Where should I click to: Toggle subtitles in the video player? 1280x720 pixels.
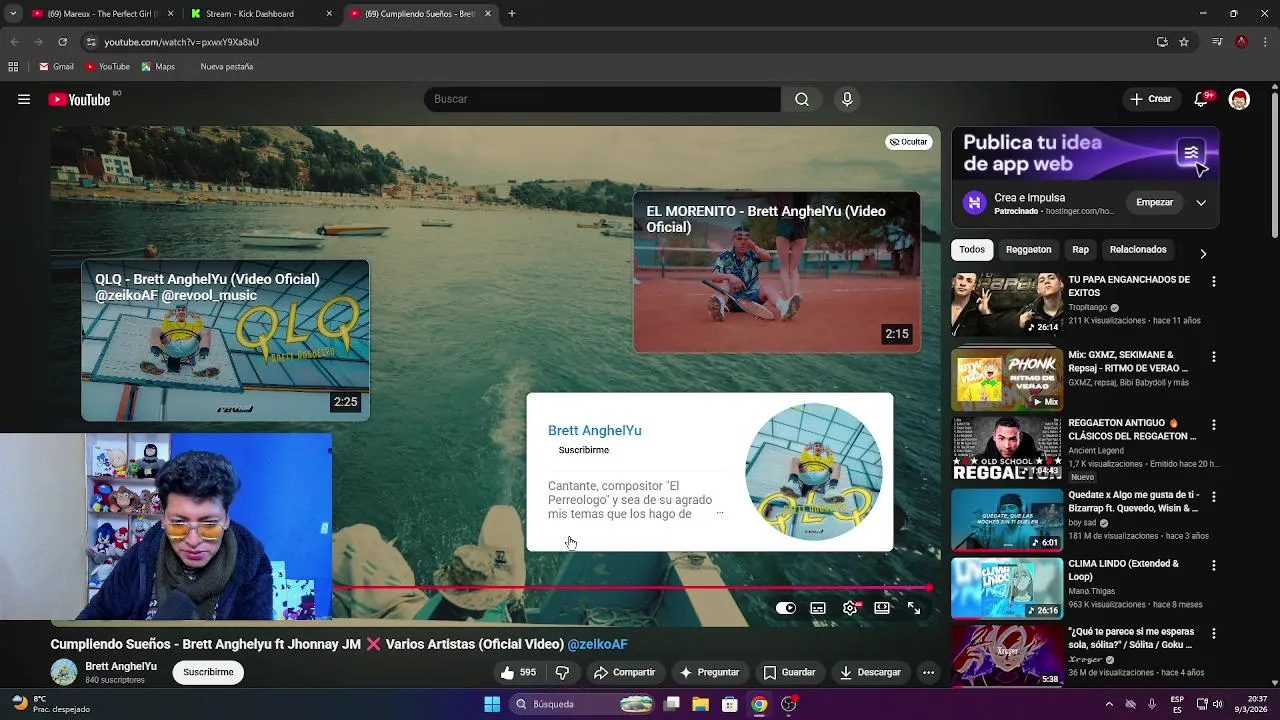[818, 608]
